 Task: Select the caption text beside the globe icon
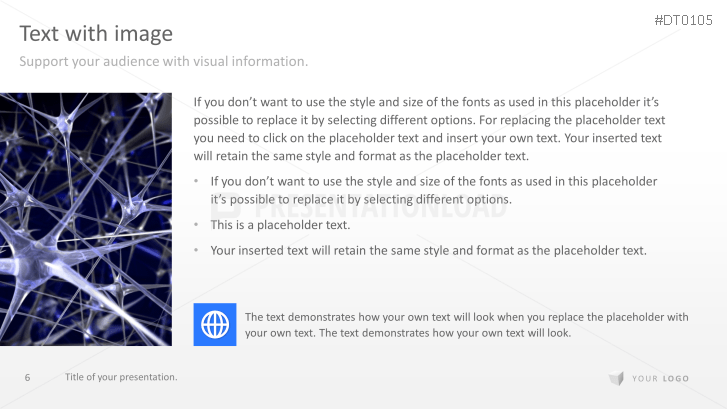coord(466,325)
